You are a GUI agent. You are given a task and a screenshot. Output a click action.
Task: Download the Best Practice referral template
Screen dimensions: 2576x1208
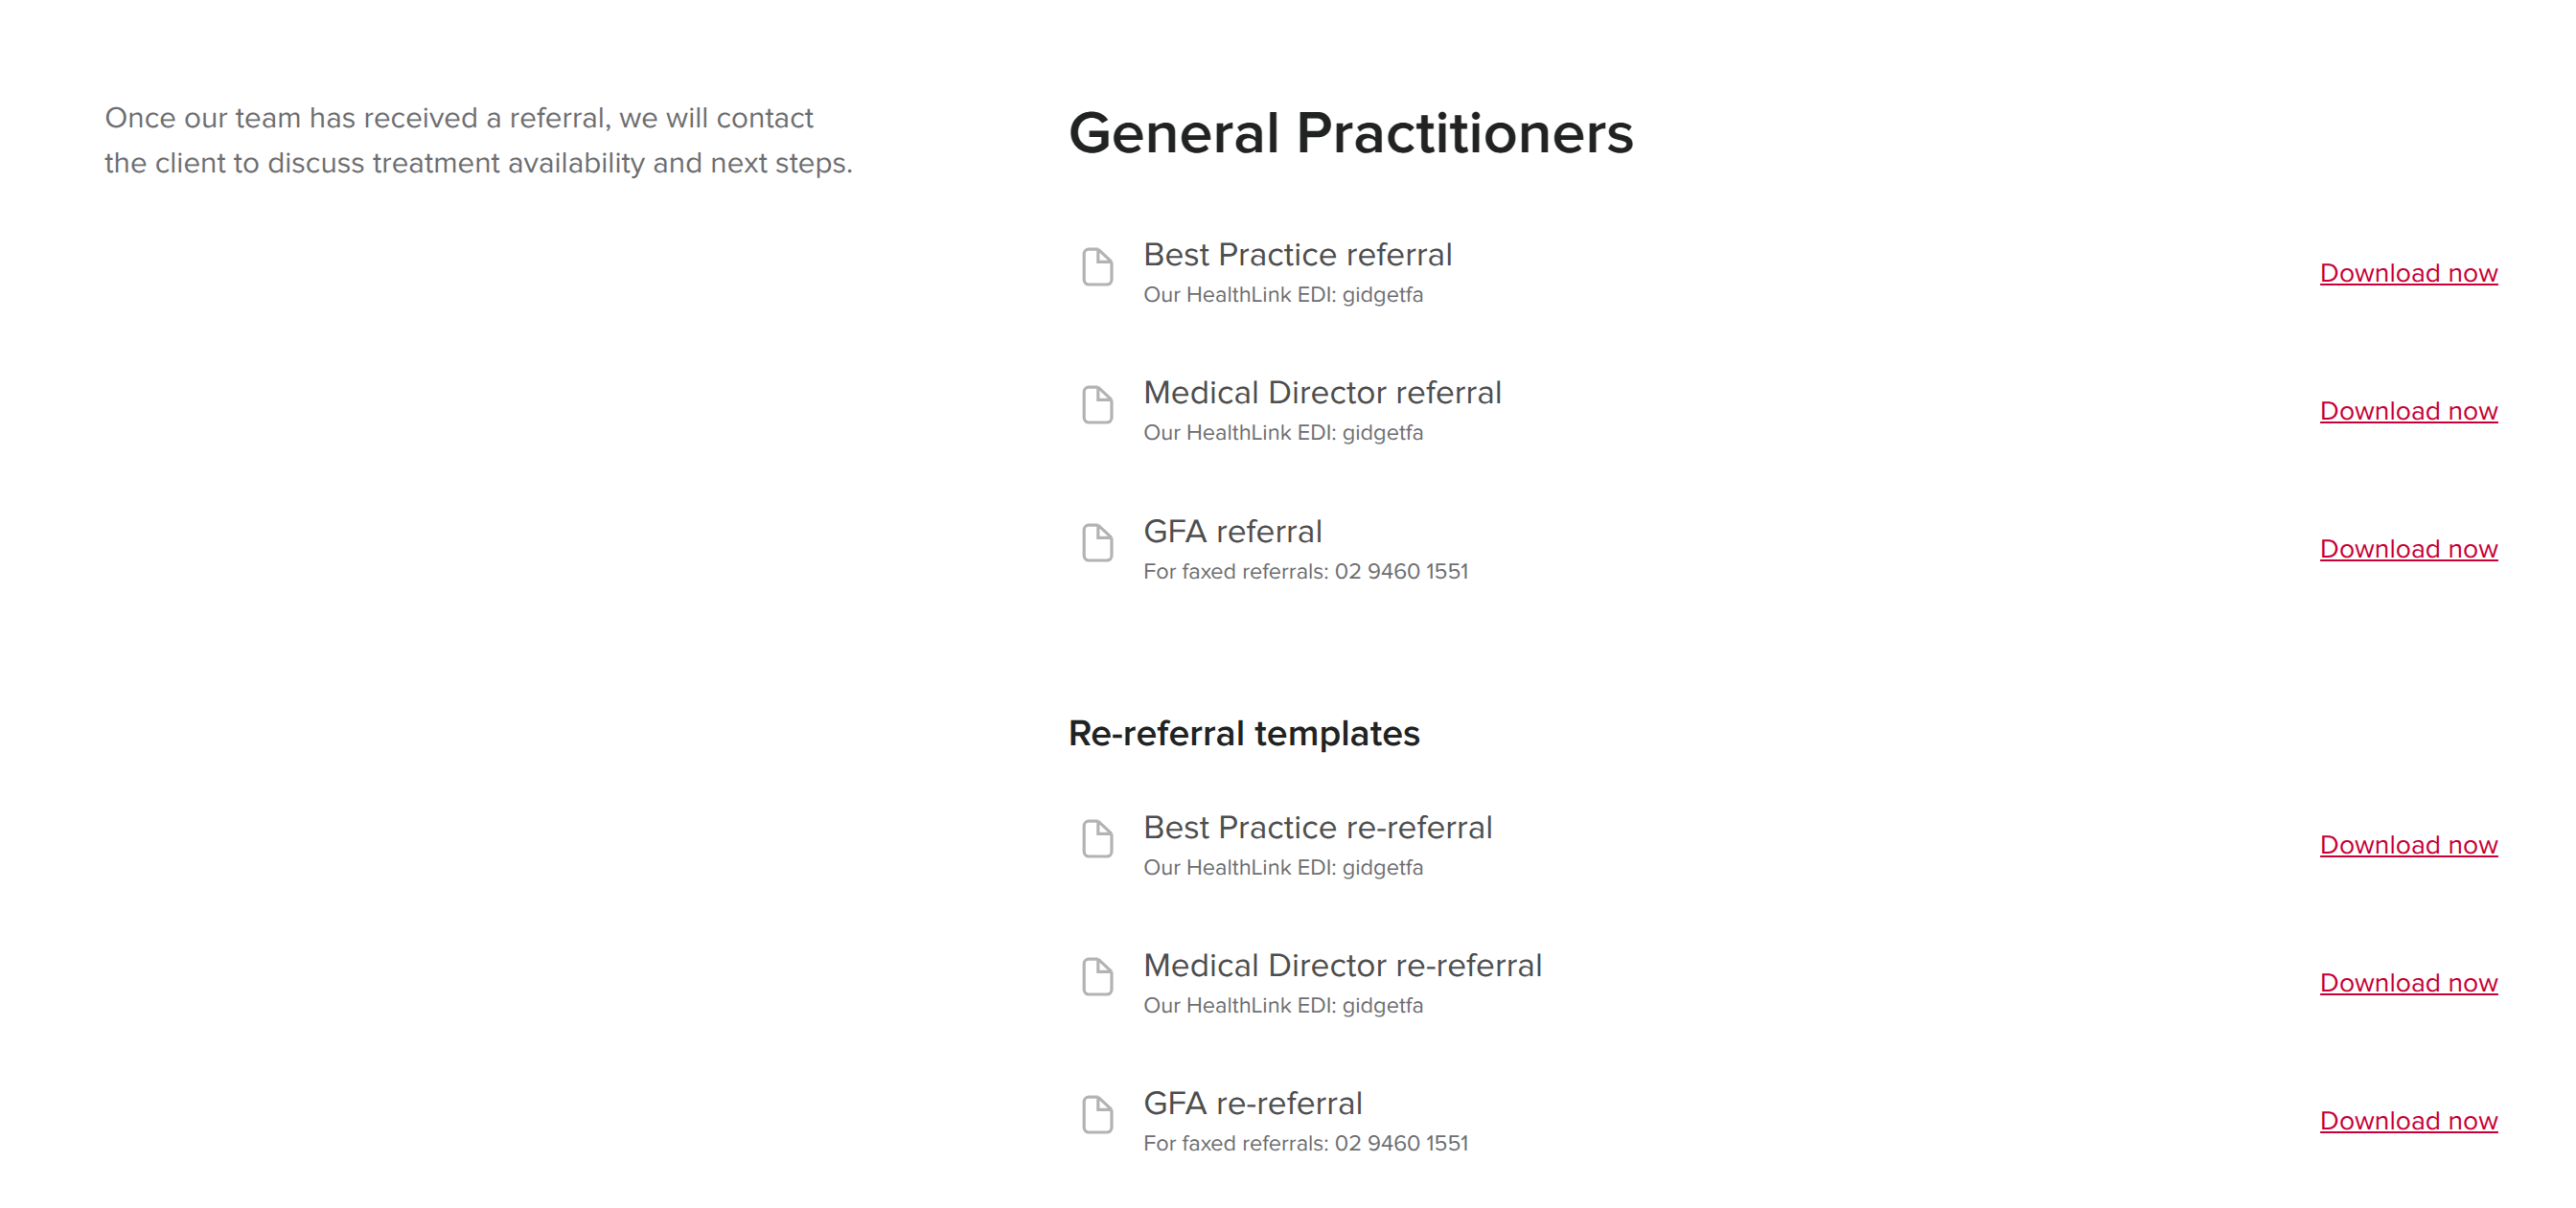point(2408,273)
